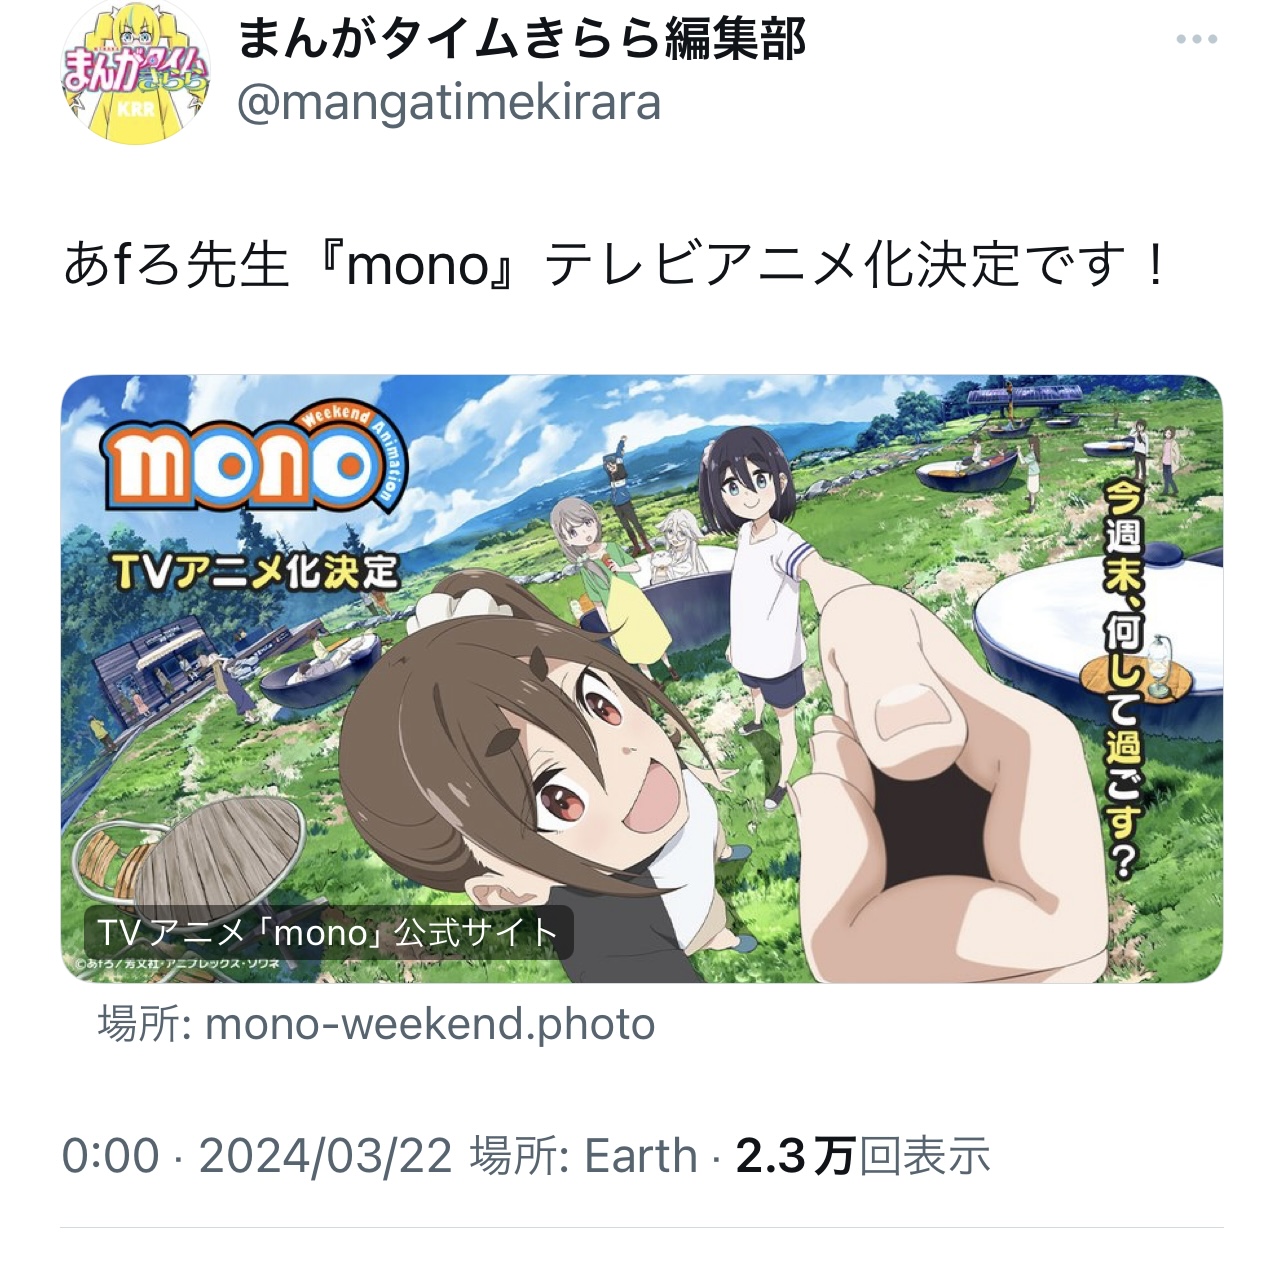Click the 場所: Earth location label

[x=583, y=1156]
